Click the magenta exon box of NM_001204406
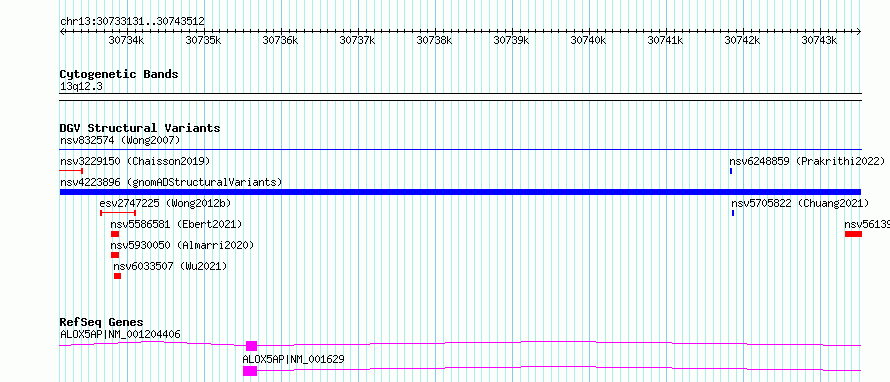 pyautogui.click(x=251, y=346)
